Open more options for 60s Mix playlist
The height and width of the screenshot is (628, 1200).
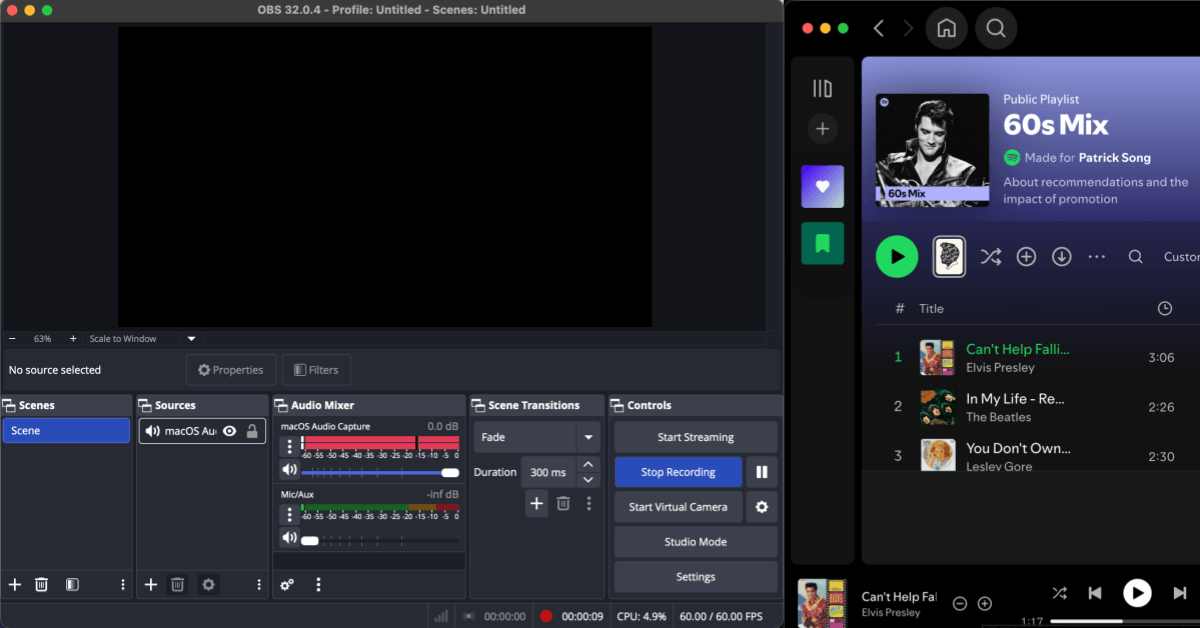1097,257
